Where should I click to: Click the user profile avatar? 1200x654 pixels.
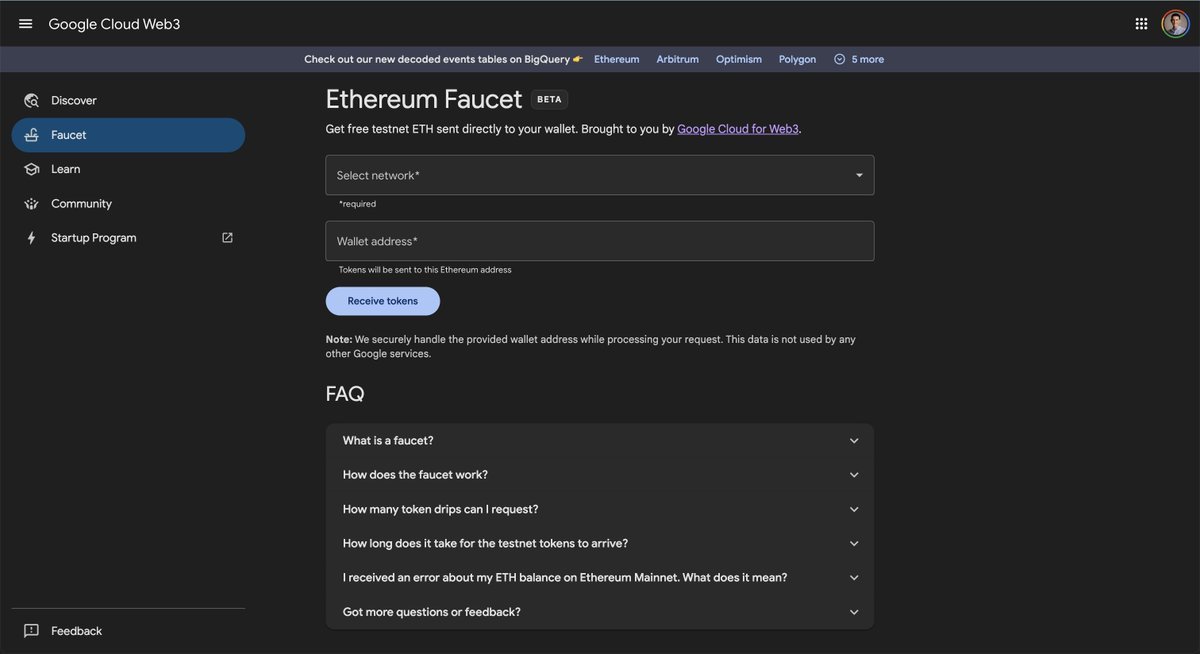click(x=1175, y=24)
